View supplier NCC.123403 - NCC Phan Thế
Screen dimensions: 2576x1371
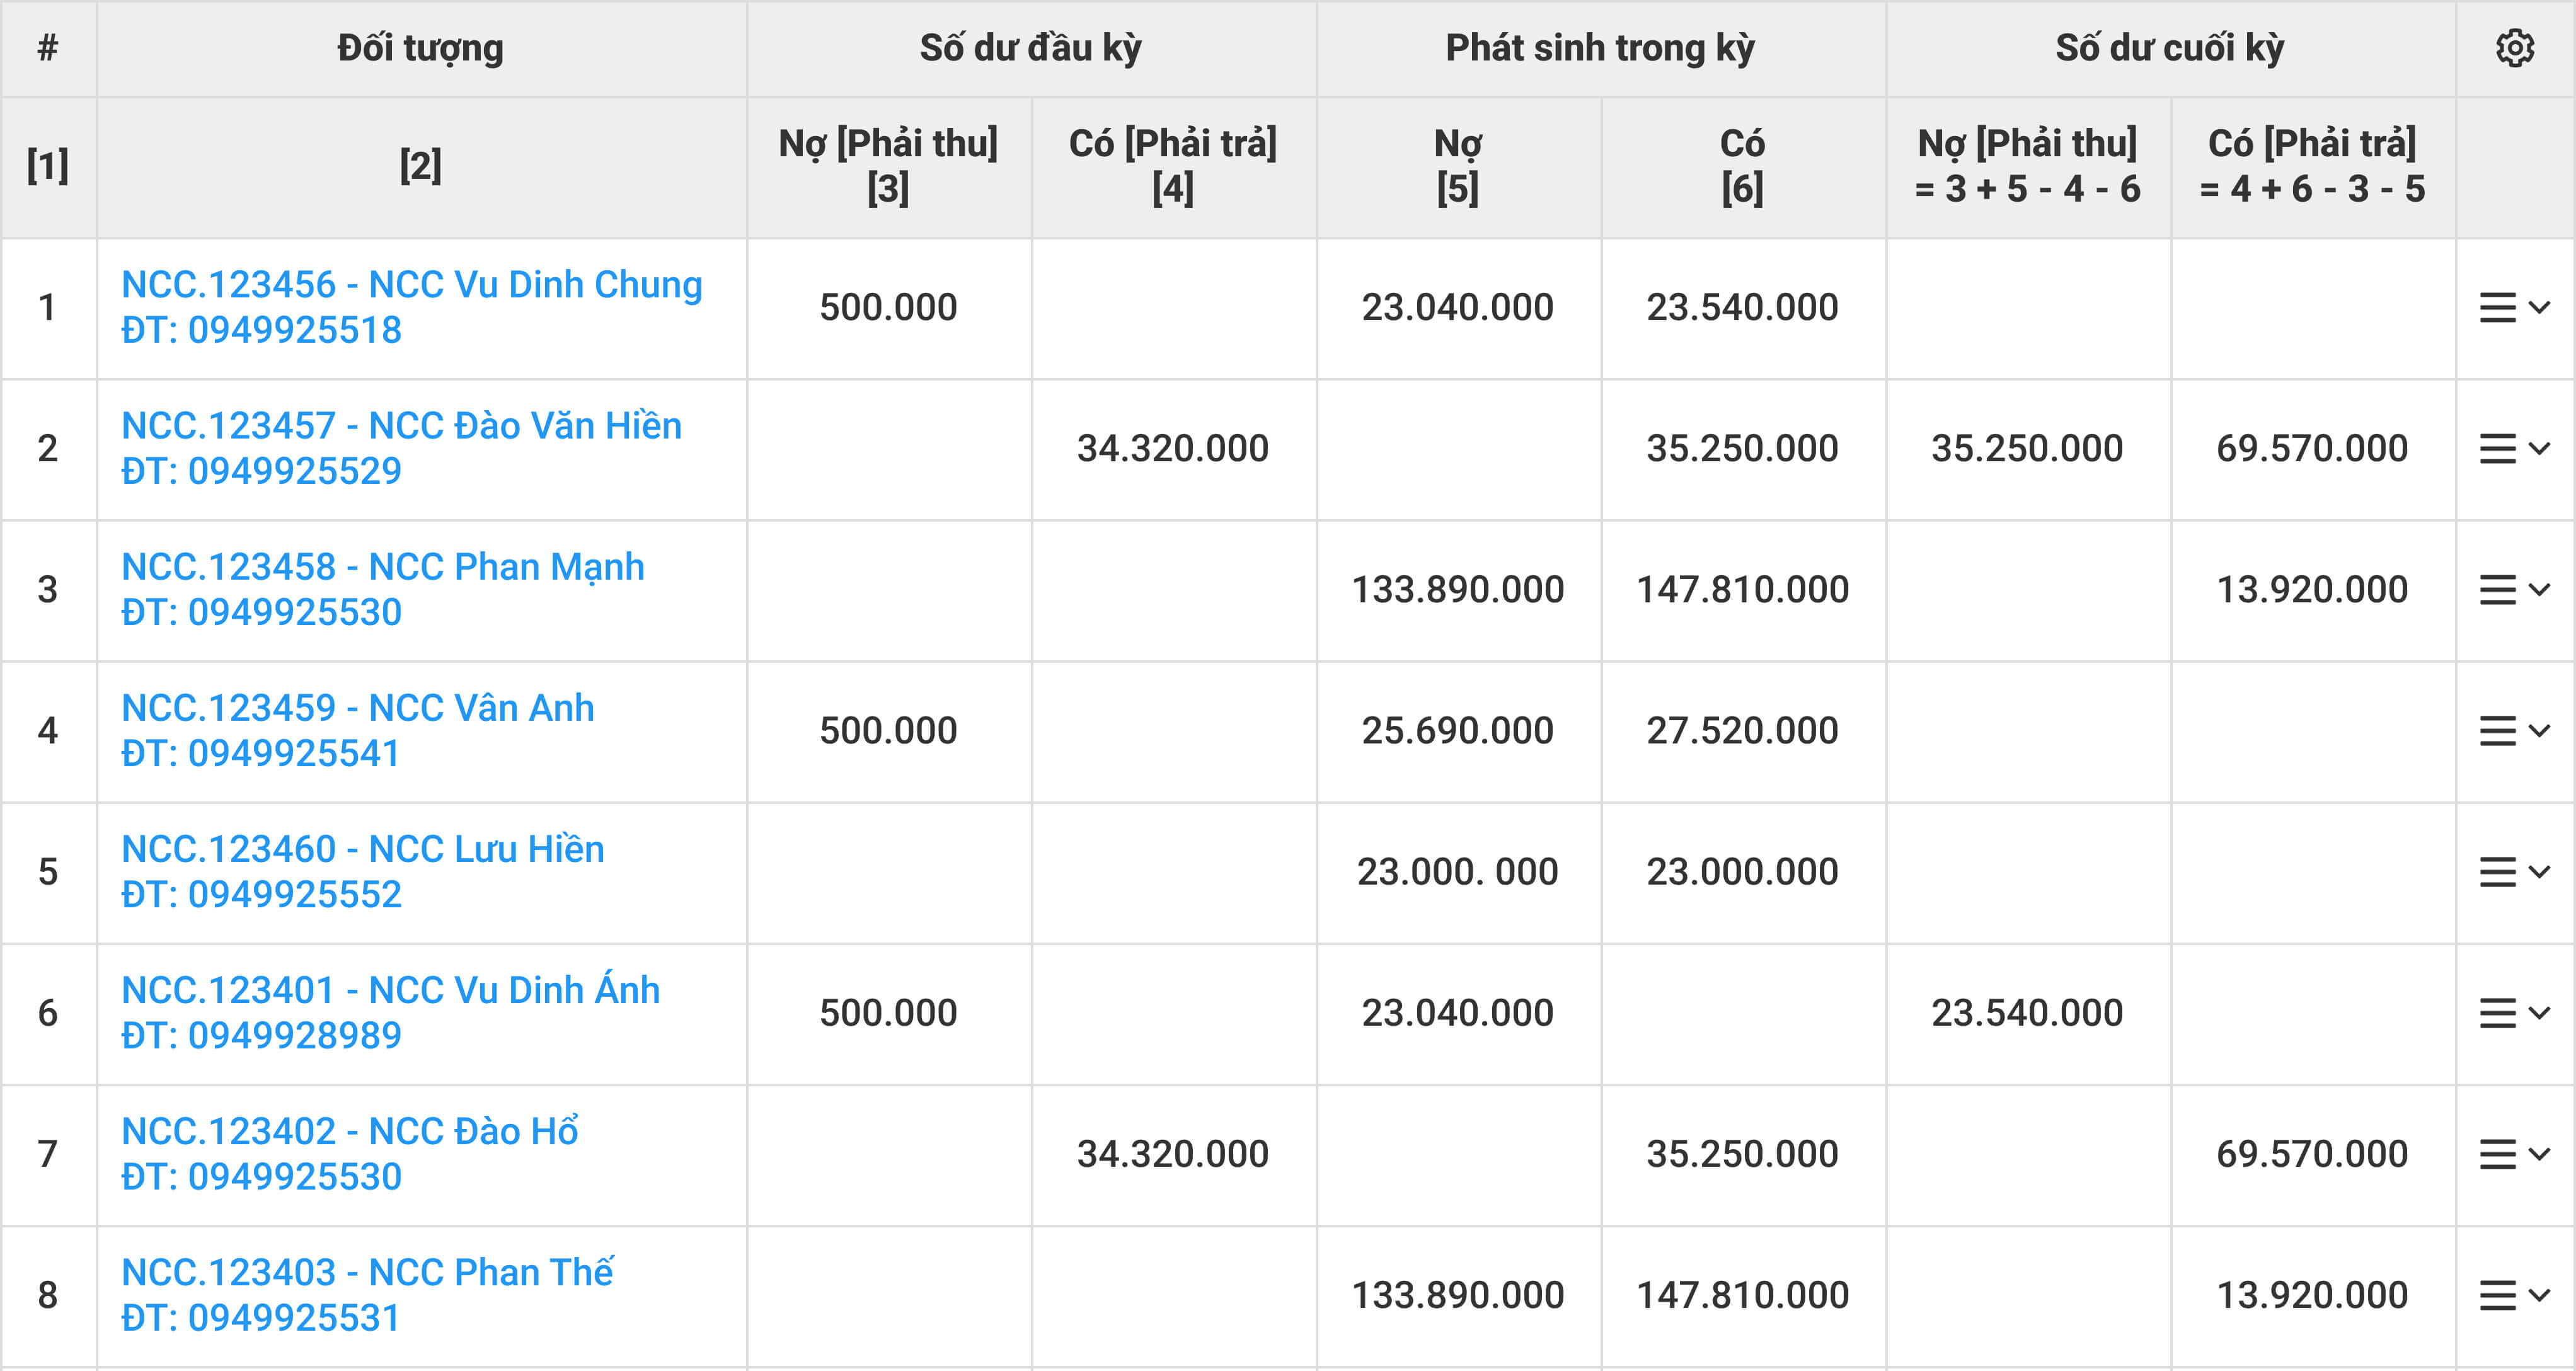click(366, 1272)
